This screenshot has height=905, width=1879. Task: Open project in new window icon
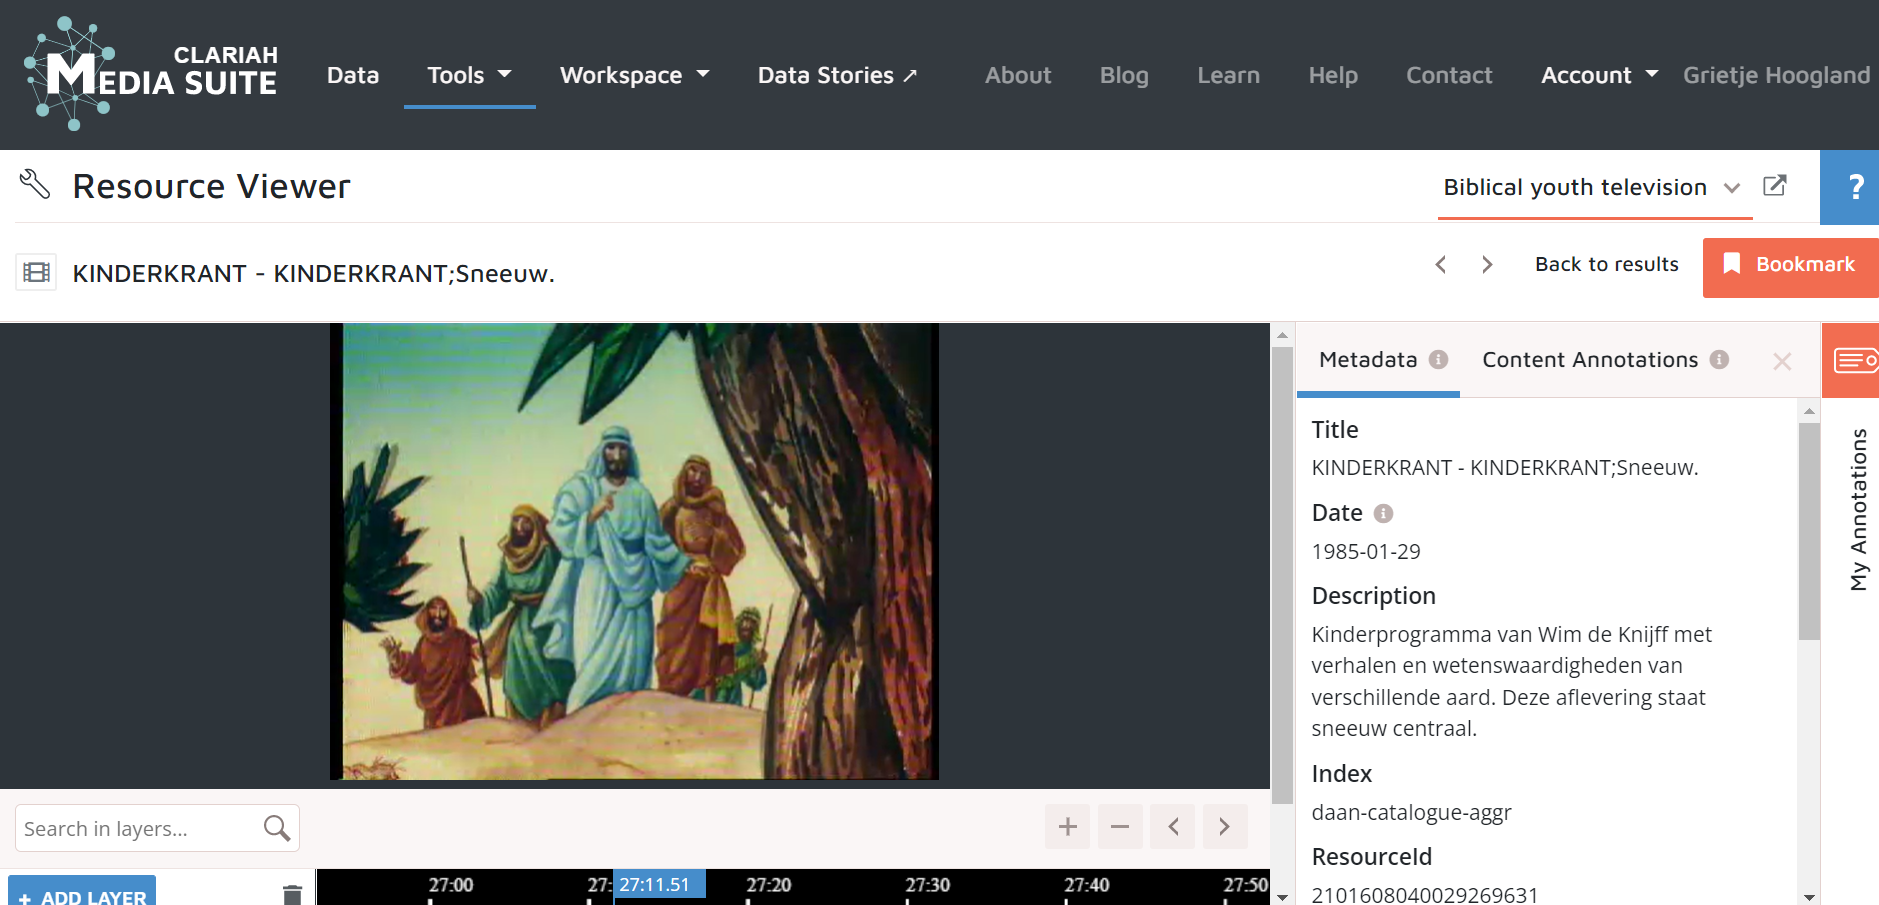[1774, 186]
